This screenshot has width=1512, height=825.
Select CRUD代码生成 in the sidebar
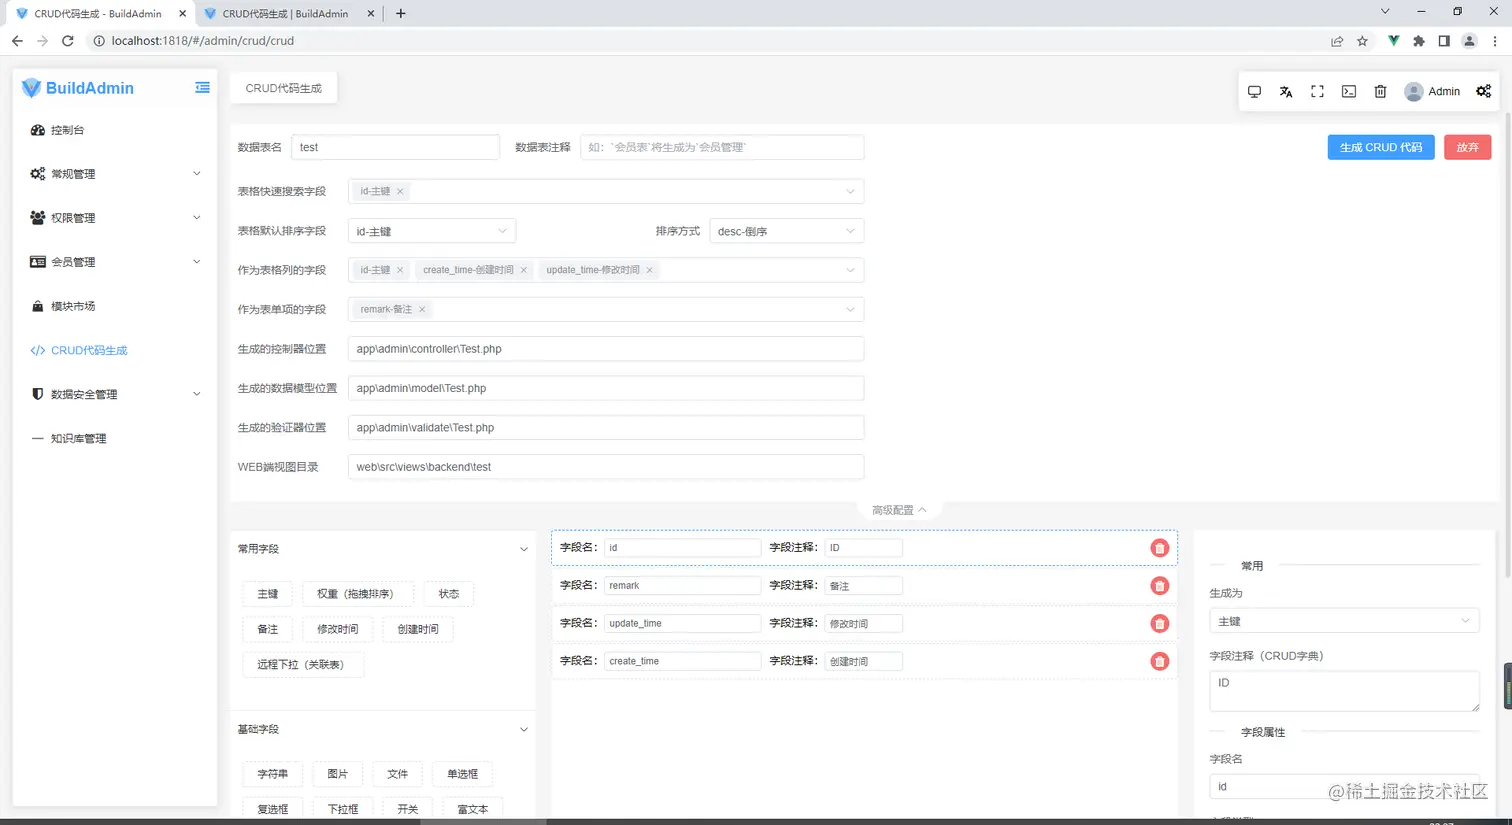coord(115,350)
